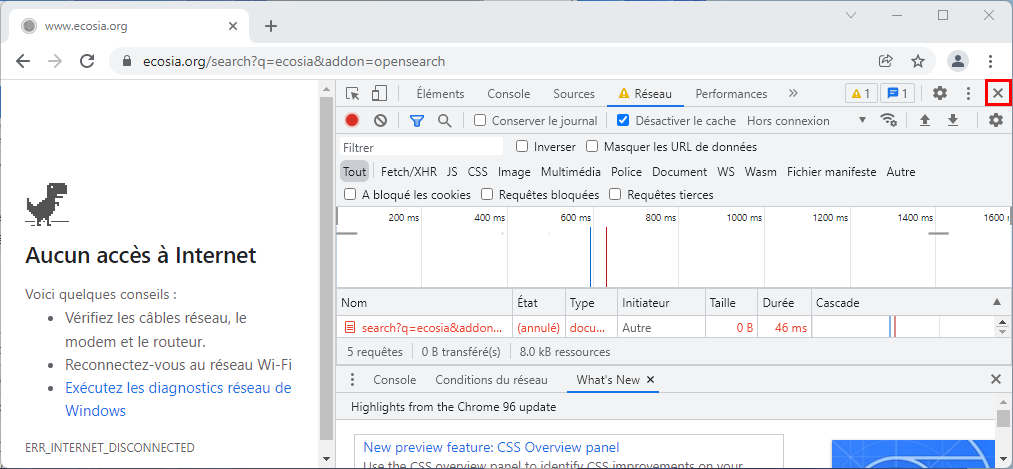This screenshot has height=469, width=1013.
Task: Filter requests by Image
Action: point(514,172)
